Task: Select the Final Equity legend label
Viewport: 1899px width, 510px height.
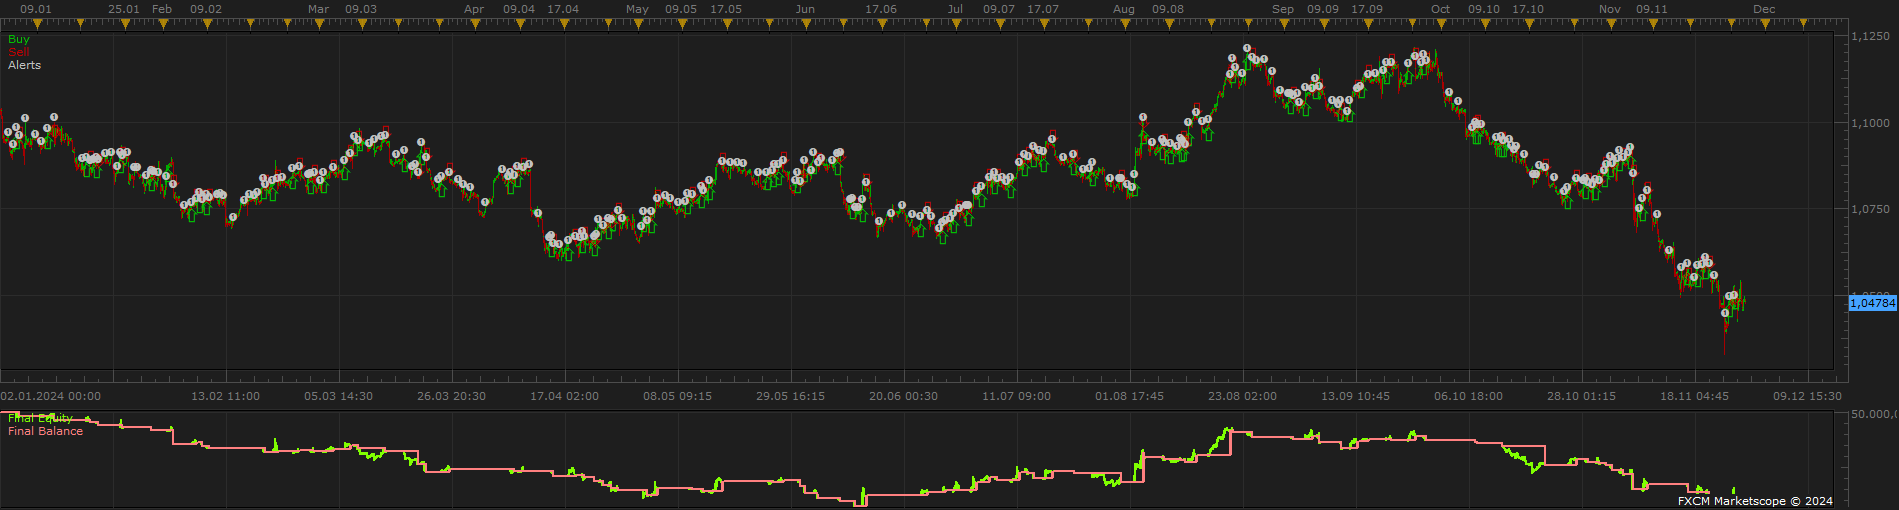Action: pyautogui.click(x=41, y=418)
